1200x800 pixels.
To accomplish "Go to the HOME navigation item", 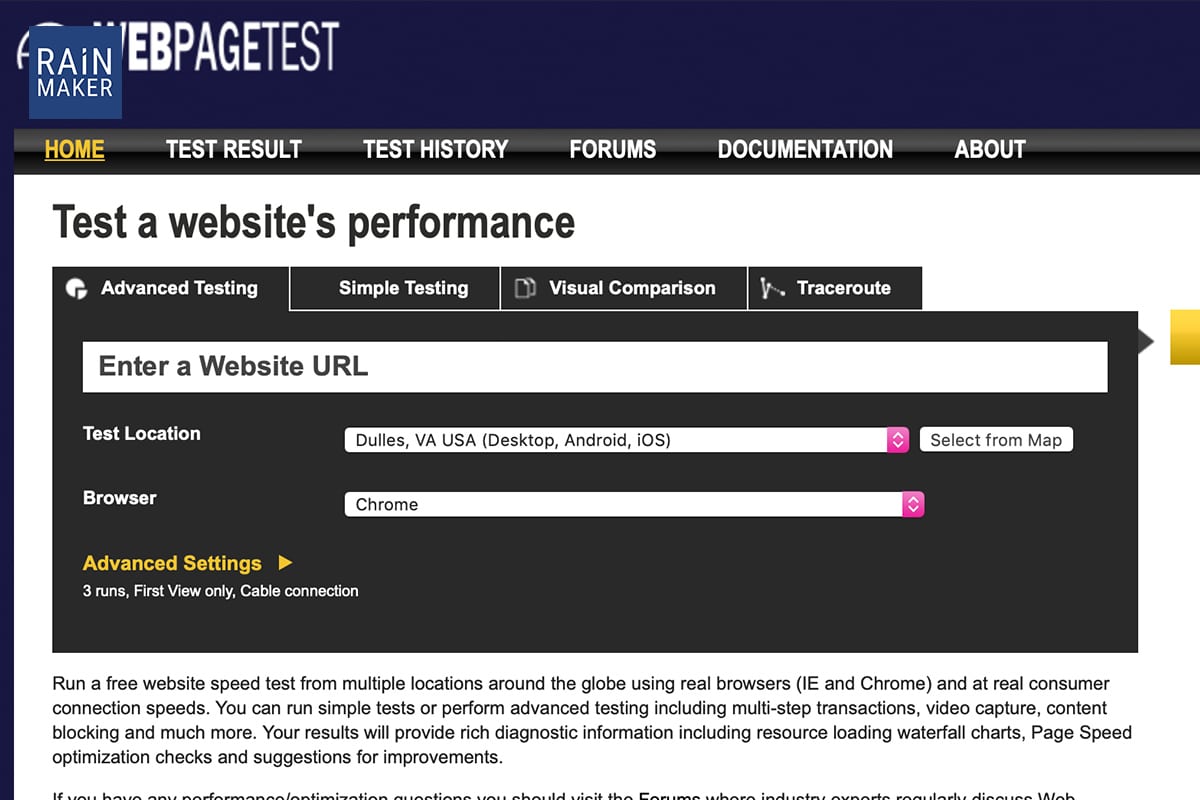I will [x=74, y=150].
